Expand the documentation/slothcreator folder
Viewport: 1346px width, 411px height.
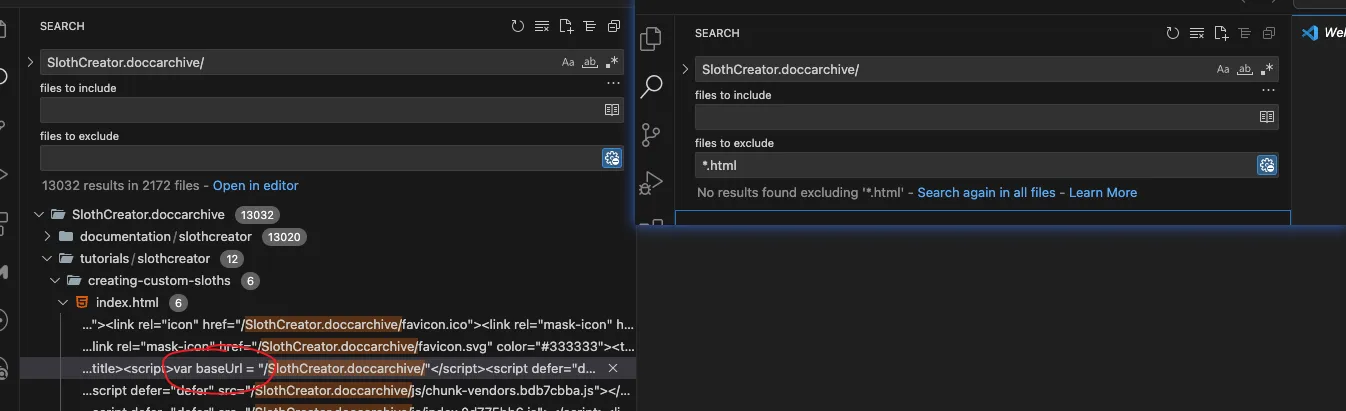(x=47, y=237)
